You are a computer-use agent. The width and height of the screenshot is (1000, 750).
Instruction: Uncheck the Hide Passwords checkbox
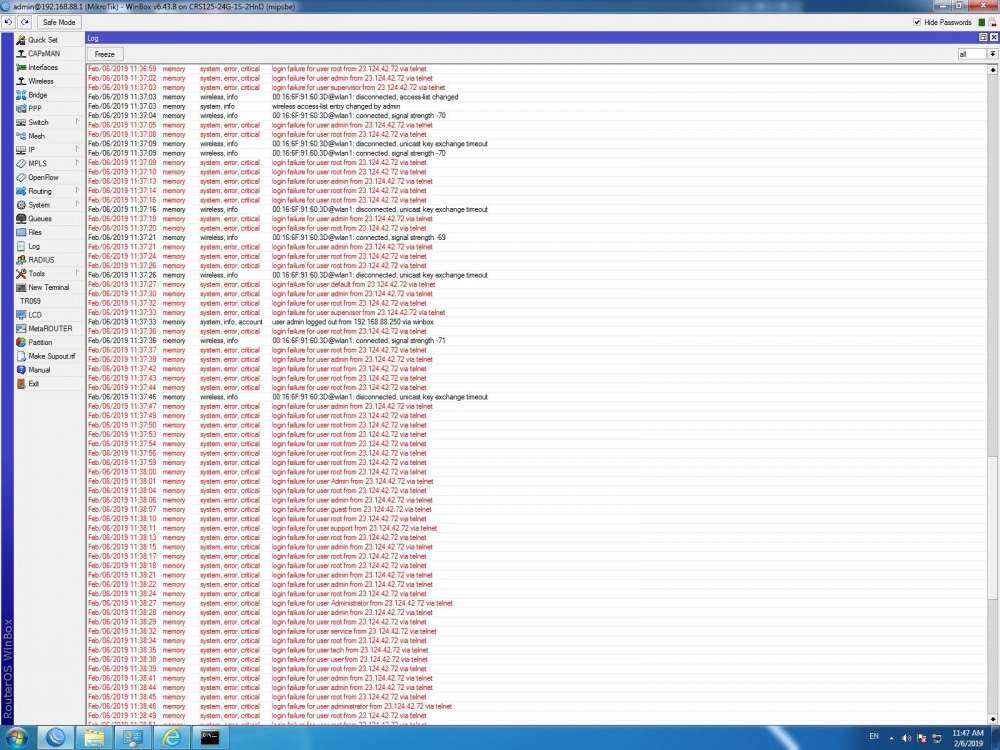coord(918,22)
